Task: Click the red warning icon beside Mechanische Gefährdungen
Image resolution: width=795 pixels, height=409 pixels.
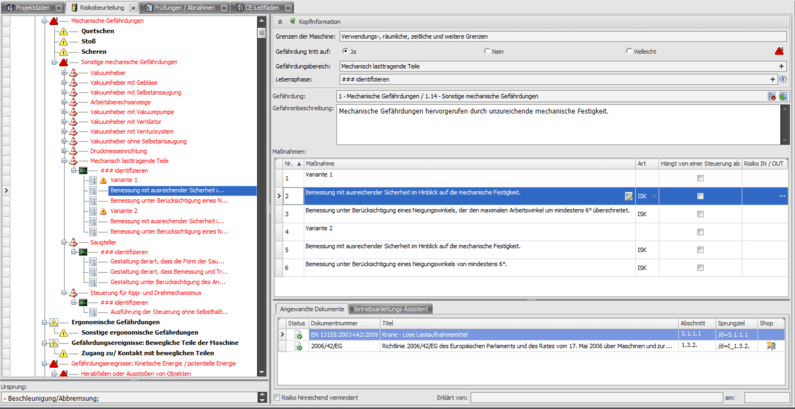Action: (54, 21)
